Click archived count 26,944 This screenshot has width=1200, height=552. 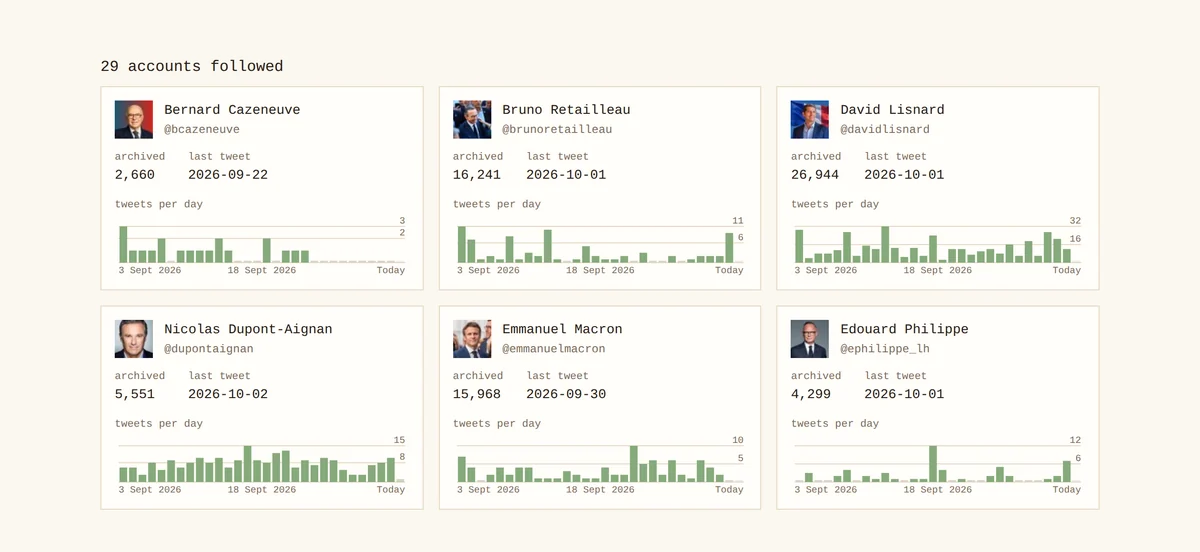[x=815, y=175]
